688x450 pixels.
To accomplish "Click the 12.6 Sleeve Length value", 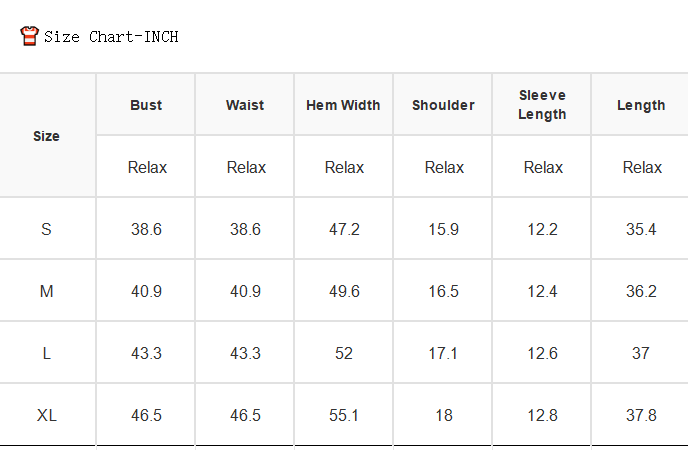I will (x=542, y=353).
